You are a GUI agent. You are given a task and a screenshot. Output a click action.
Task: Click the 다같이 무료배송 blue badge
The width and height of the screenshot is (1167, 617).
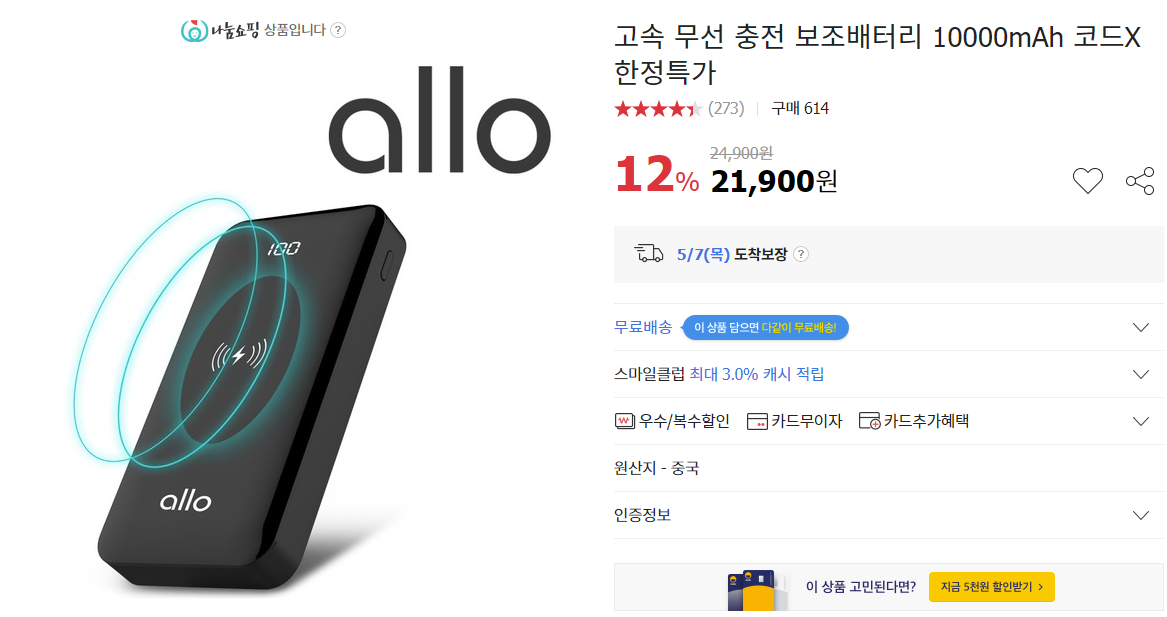coord(765,327)
